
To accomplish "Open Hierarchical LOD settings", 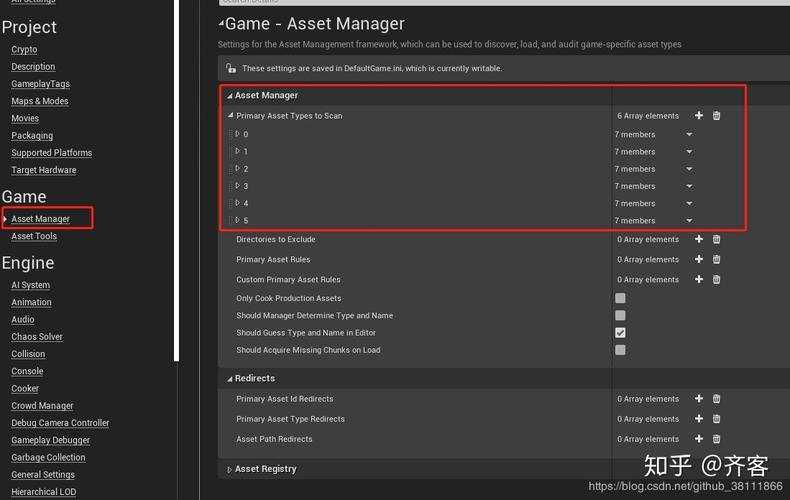I will [x=43, y=492].
